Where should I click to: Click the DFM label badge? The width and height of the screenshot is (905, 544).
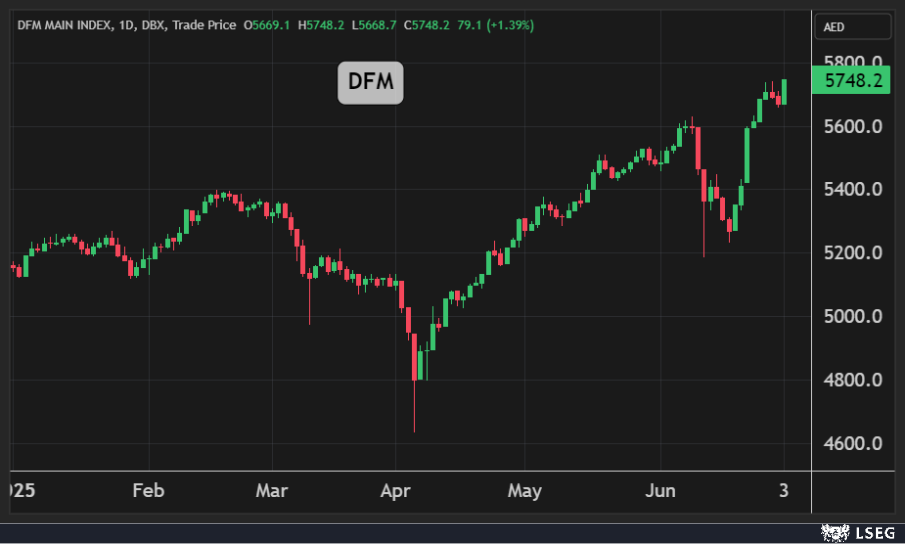pyautogui.click(x=370, y=83)
